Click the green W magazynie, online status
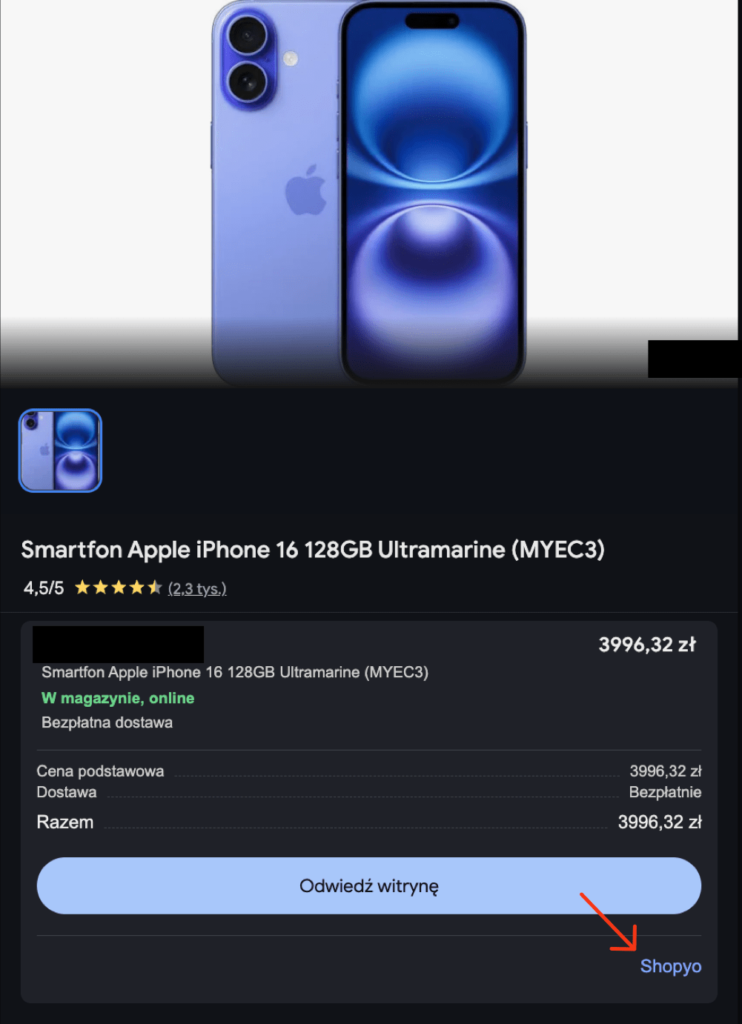742x1024 pixels. [x=118, y=698]
